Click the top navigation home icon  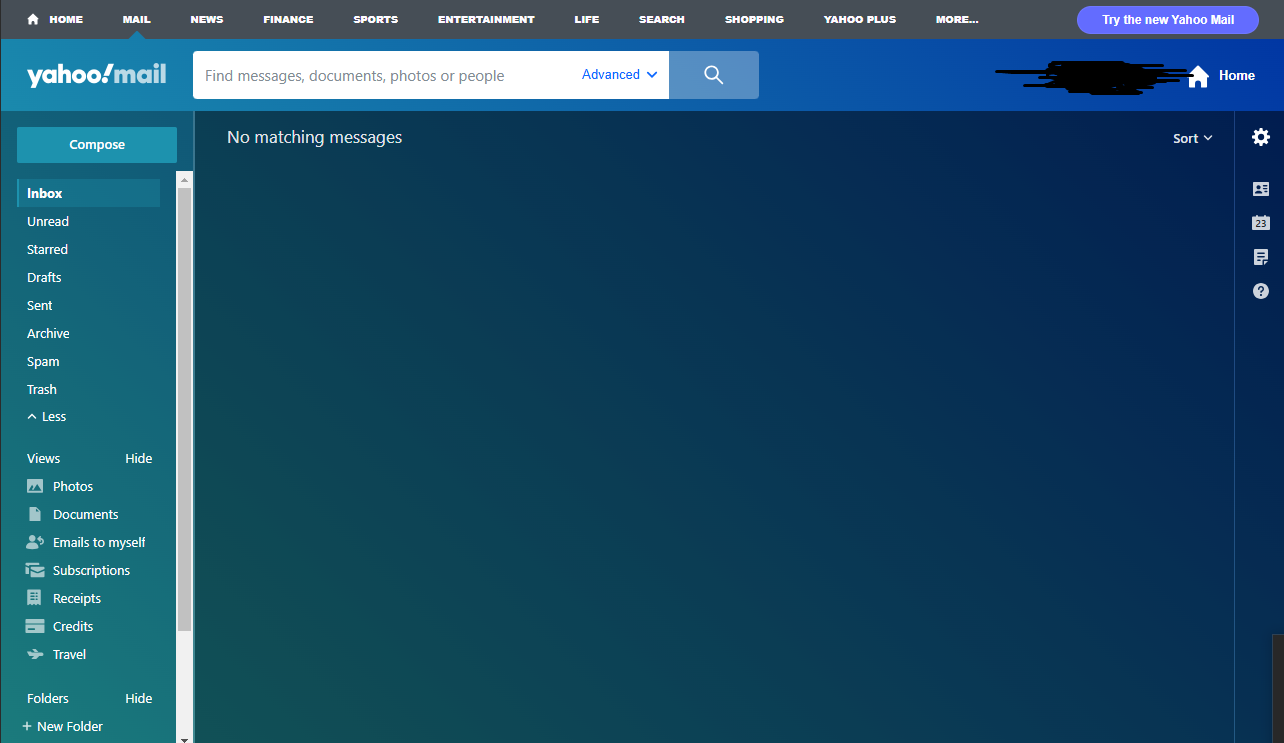pos(33,19)
